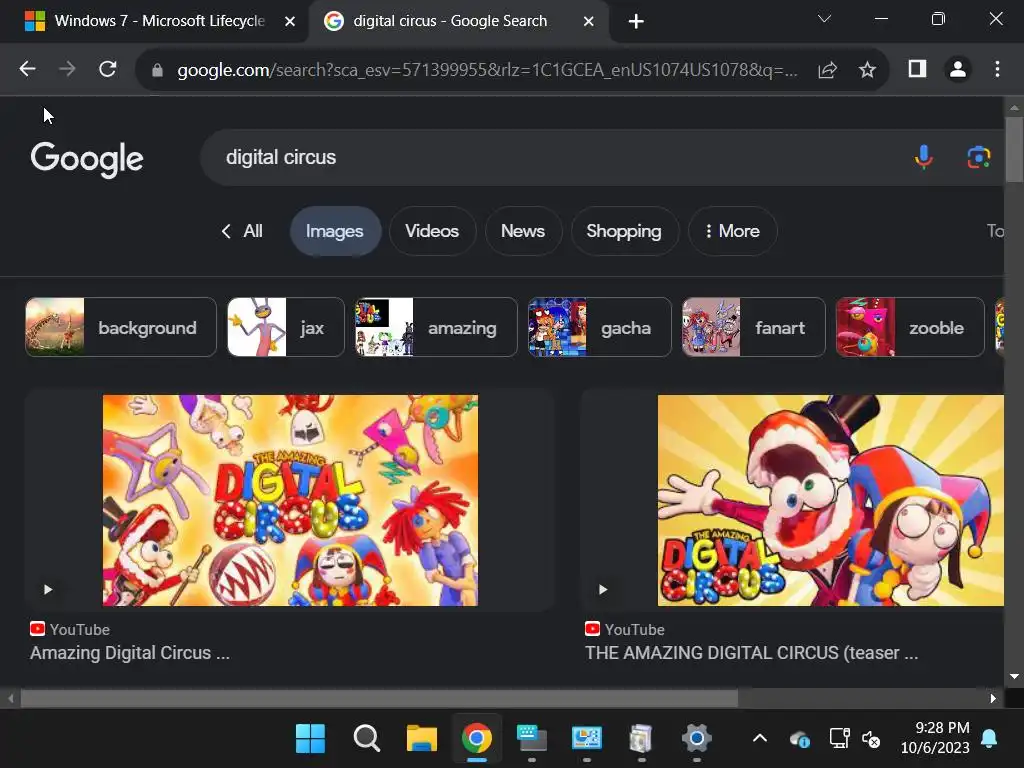Open the teaser video thumbnail with Caine
Viewport: 1024px width, 768px height.
pos(831,500)
